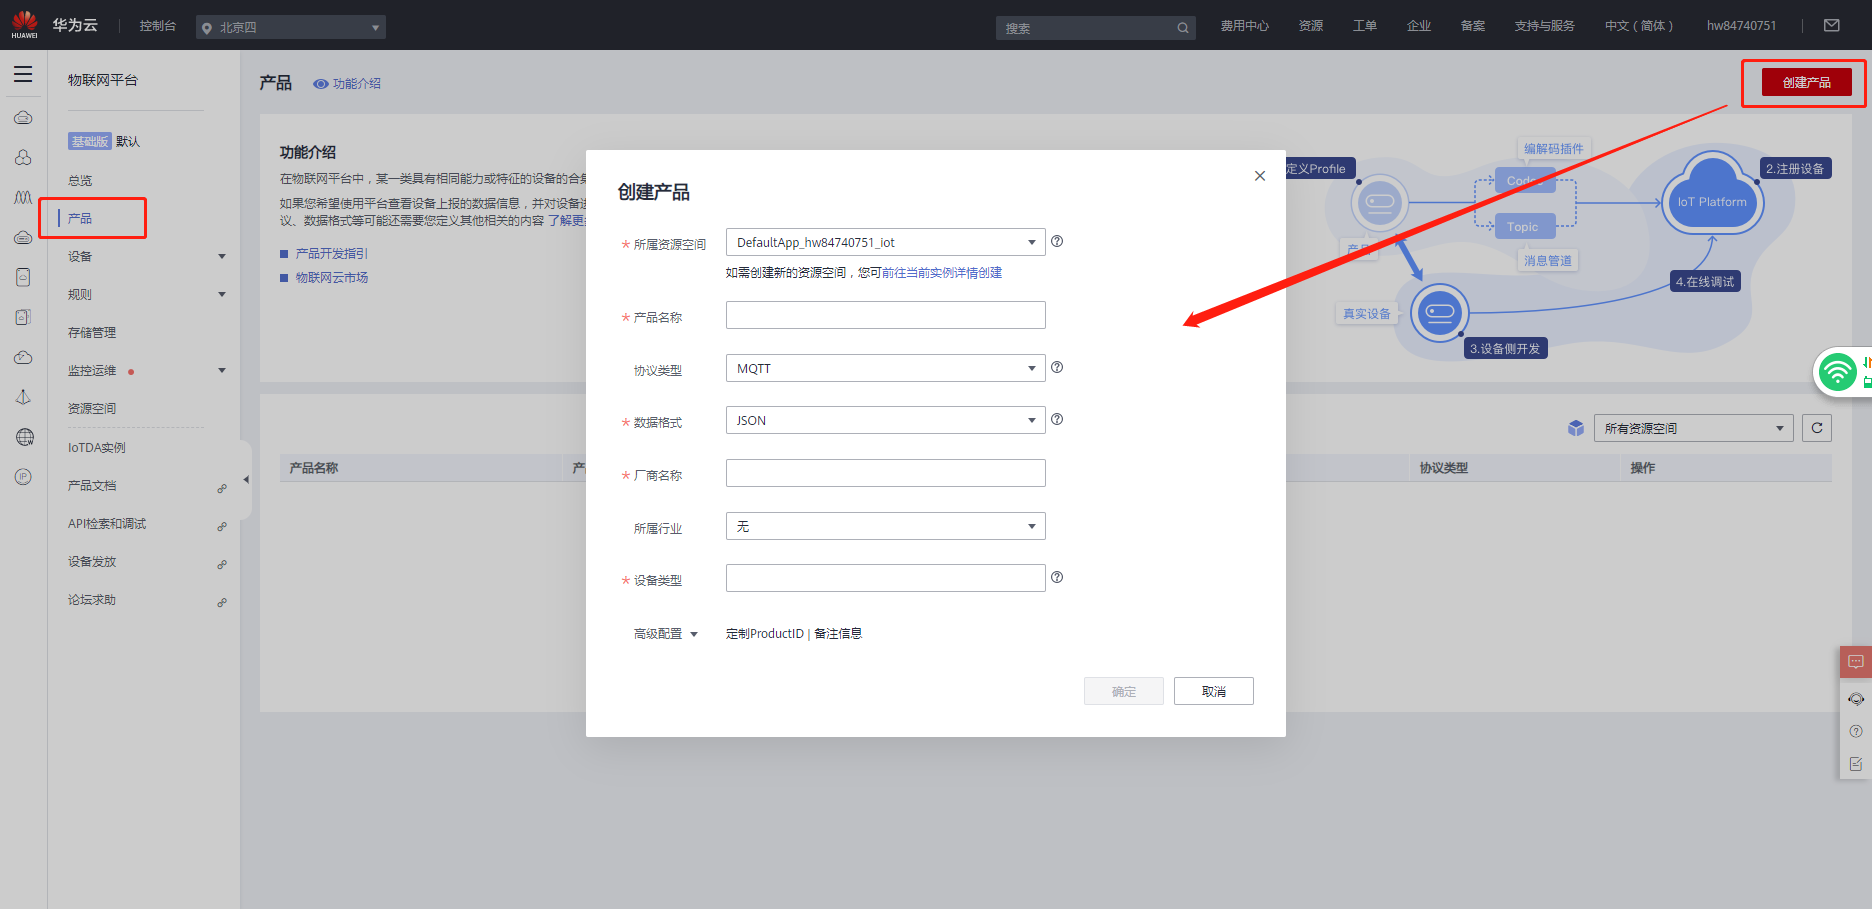Viewport: 1872px width, 909px height.
Task: Click 备注信息 in advanced settings
Action: click(838, 634)
